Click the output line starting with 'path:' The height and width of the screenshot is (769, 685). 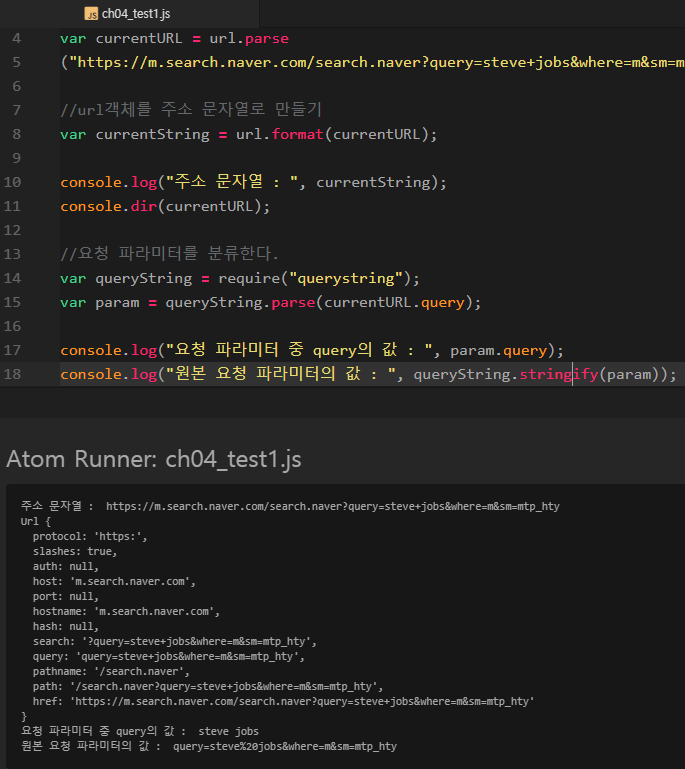pos(208,687)
